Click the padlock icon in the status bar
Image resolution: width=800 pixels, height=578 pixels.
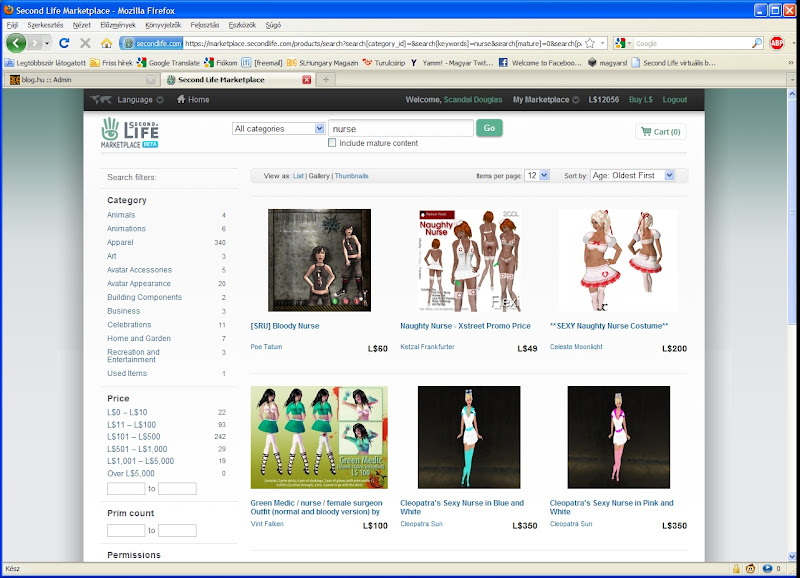(x=736, y=568)
